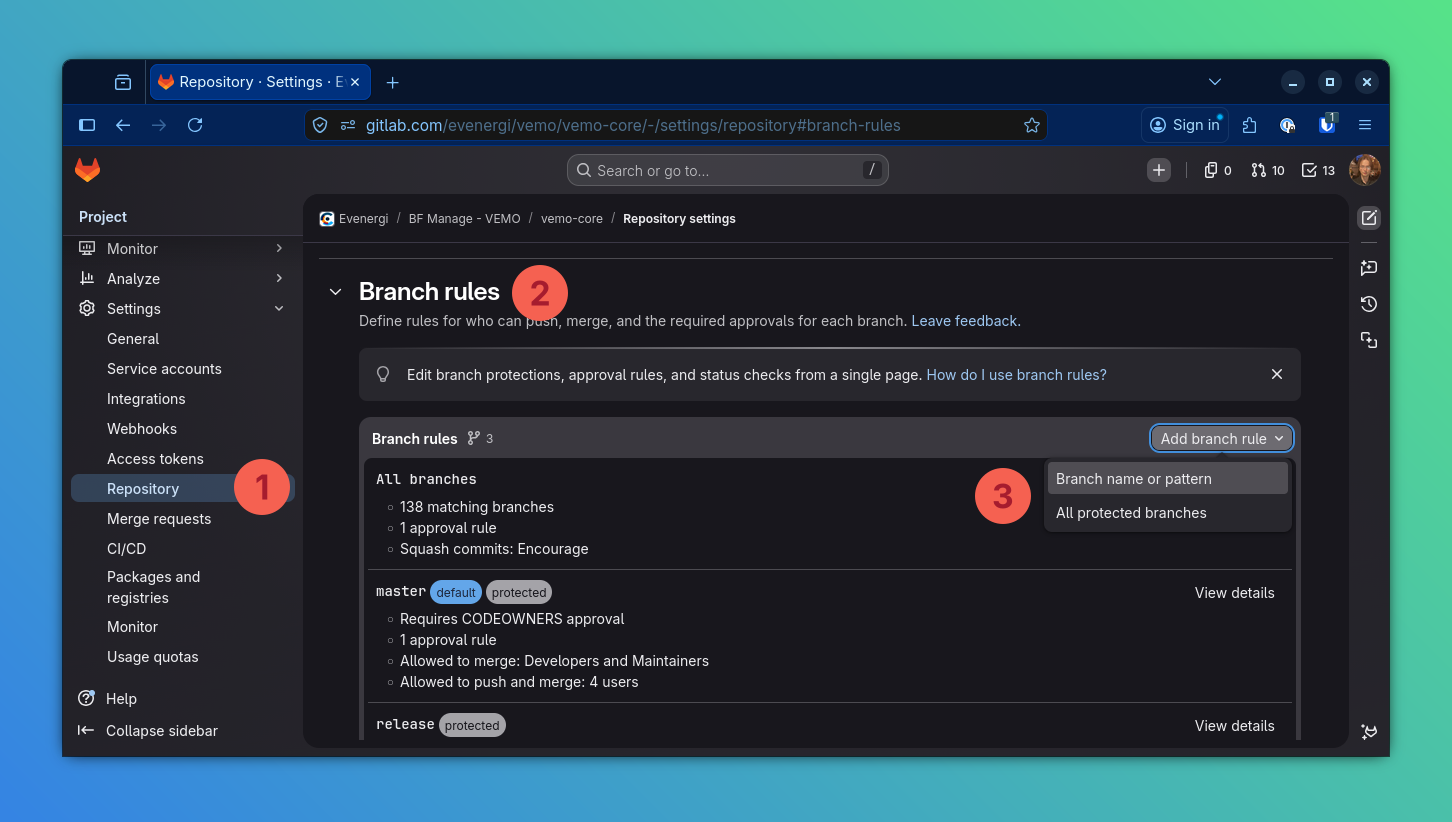
Task: Dismiss the branch rules tip banner
Action: (x=1276, y=374)
